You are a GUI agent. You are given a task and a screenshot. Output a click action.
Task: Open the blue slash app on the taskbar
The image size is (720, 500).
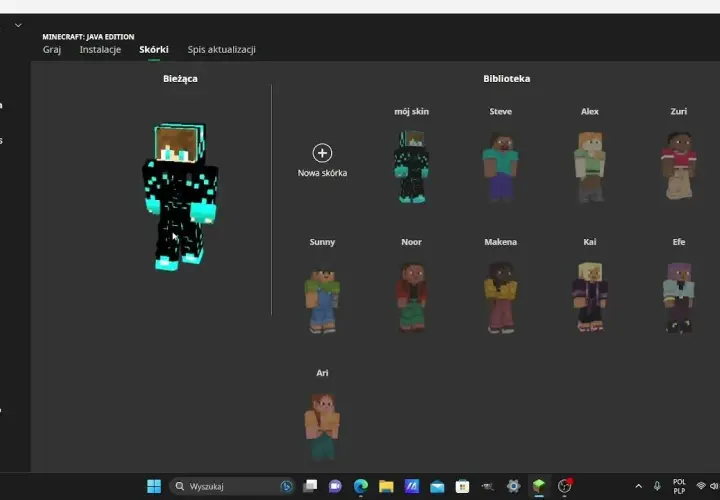[x=411, y=486]
